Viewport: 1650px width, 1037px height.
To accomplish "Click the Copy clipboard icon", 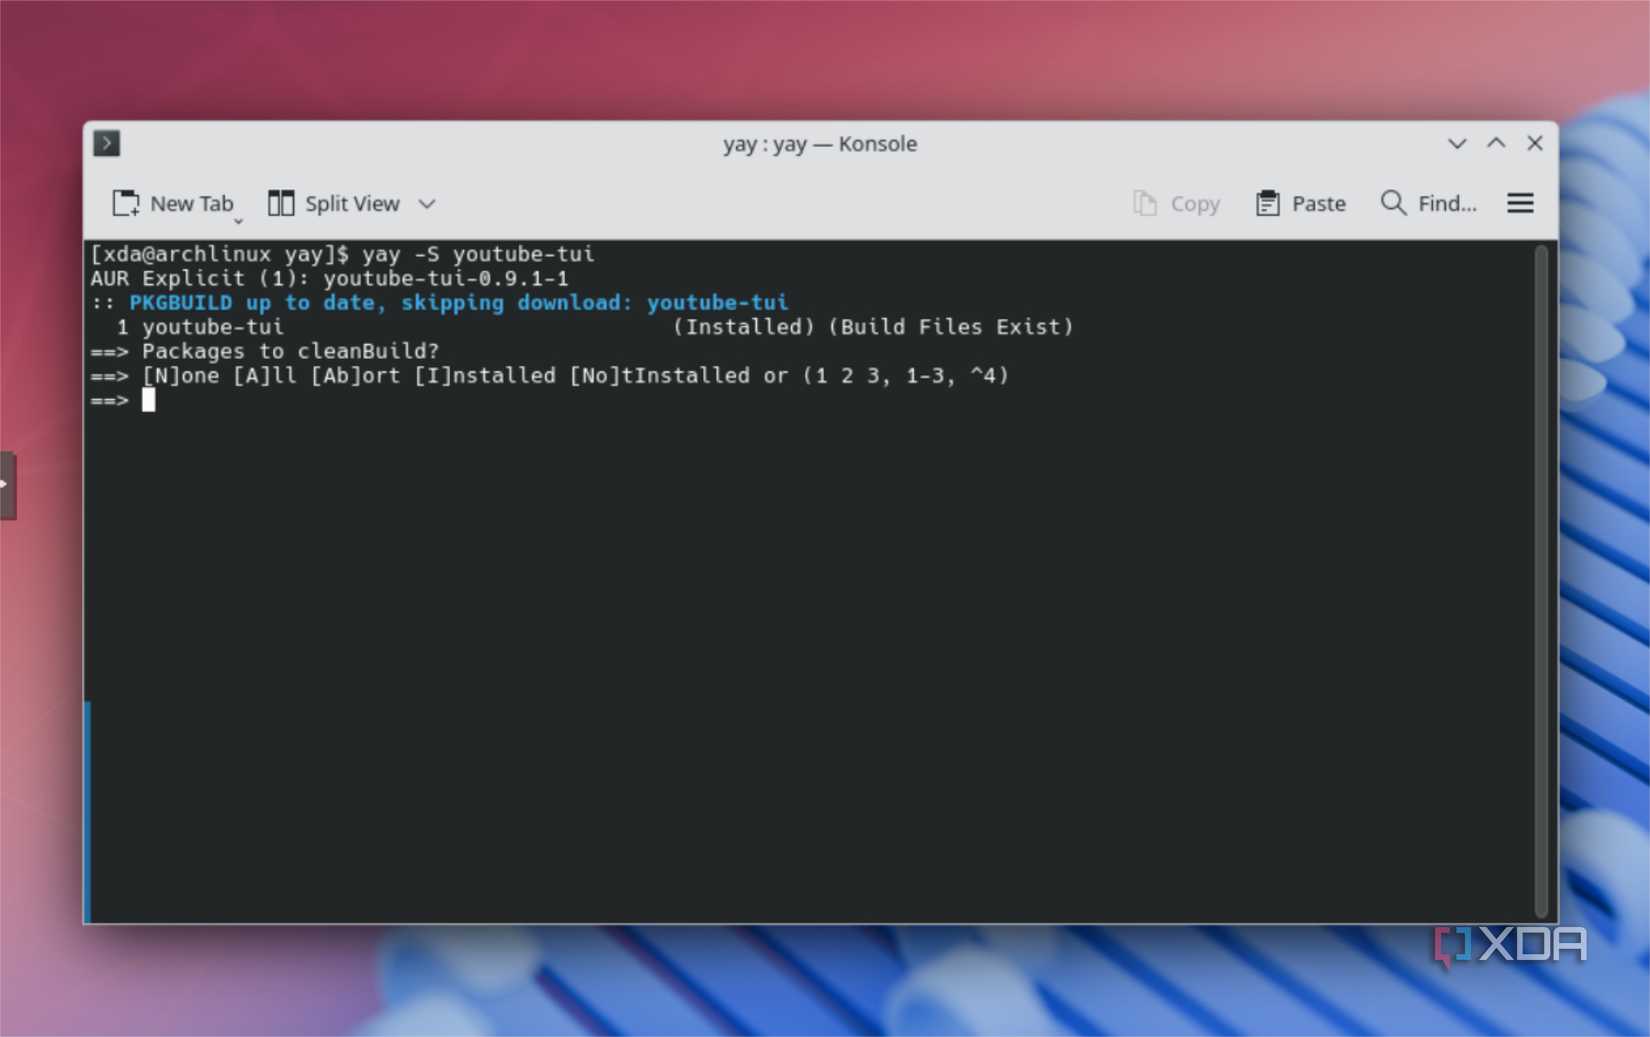I will tap(1146, 203).
